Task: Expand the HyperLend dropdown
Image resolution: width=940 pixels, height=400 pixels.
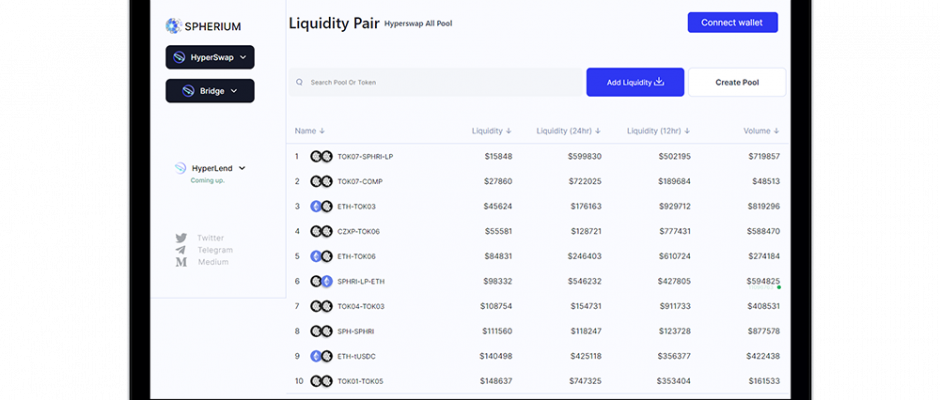Action: (242, 169)
